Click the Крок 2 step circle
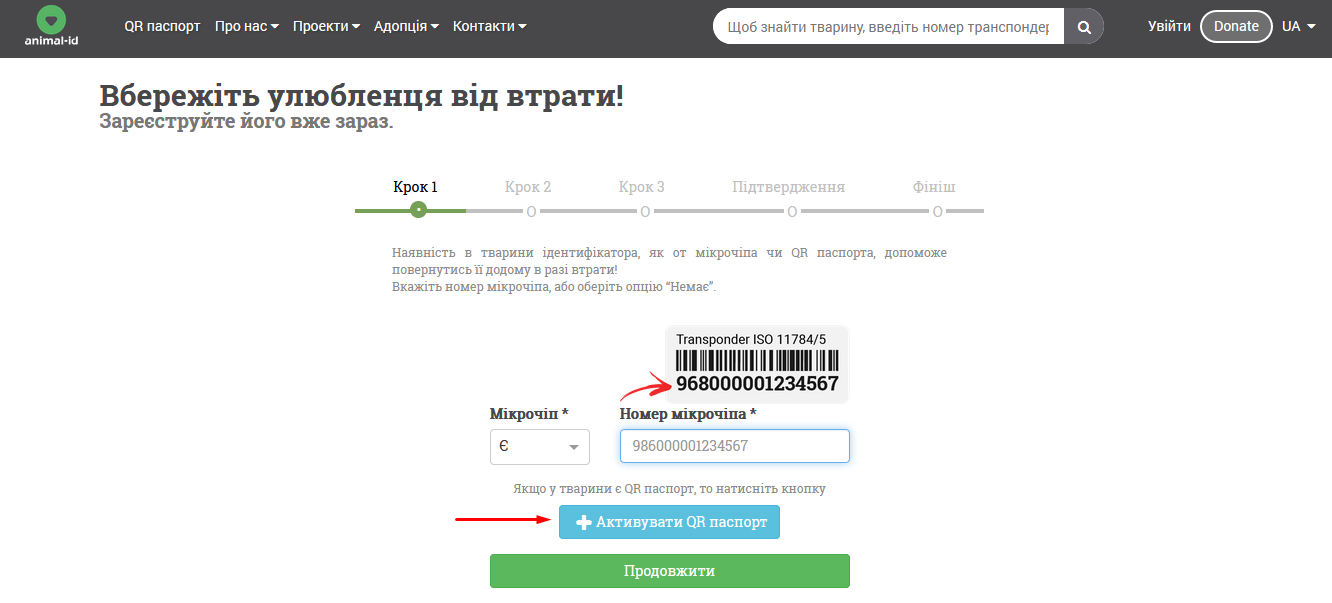This screenshot has height=603, width=1332. click(x=531, y=211)
